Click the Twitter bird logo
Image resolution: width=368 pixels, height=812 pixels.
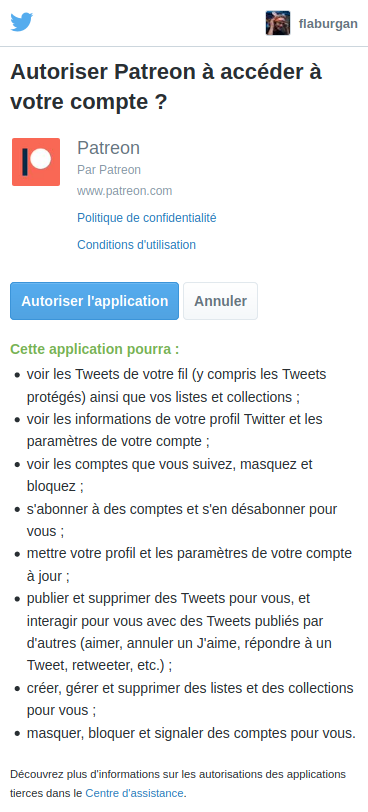pos(22,22)
